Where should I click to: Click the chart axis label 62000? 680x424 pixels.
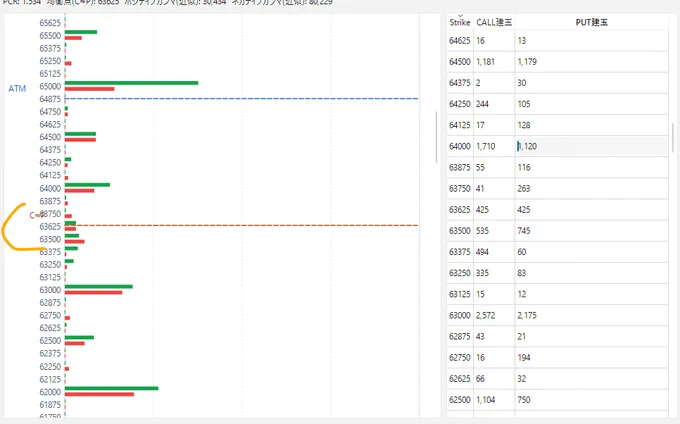coord(50,392)
